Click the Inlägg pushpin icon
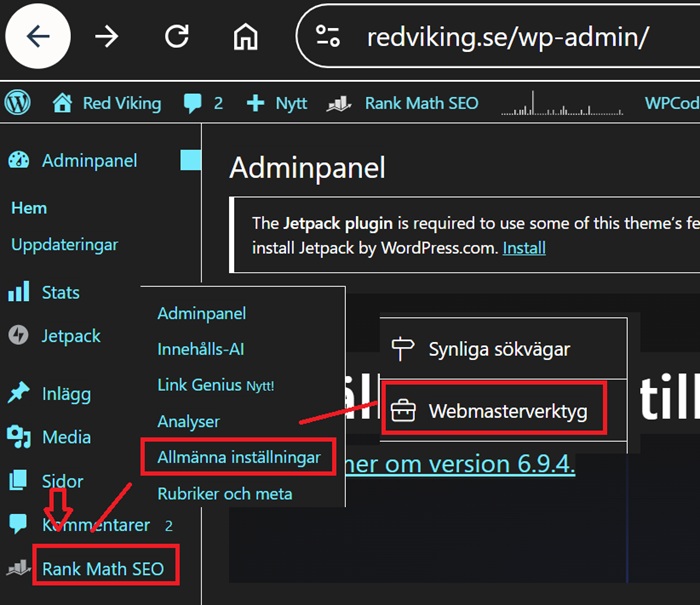The width and height of the screenshot is (700, 605). click(18, 393)
